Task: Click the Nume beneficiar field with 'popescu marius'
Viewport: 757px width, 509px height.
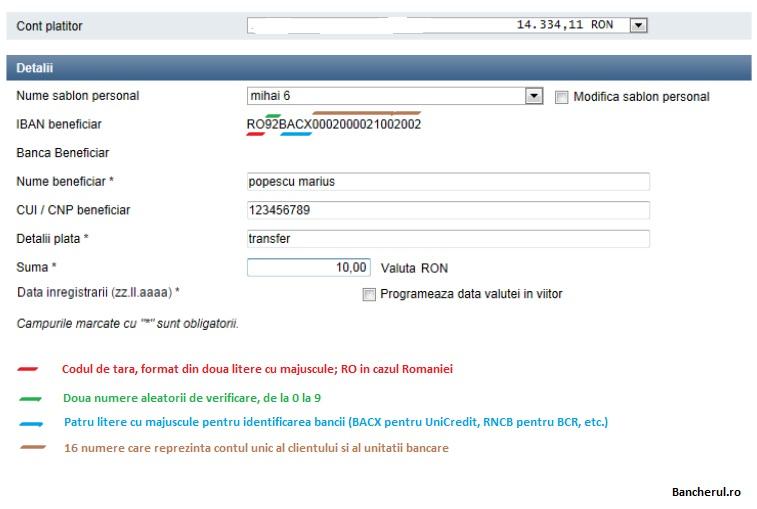Action: pyautogui.click(x=448, y=182)
